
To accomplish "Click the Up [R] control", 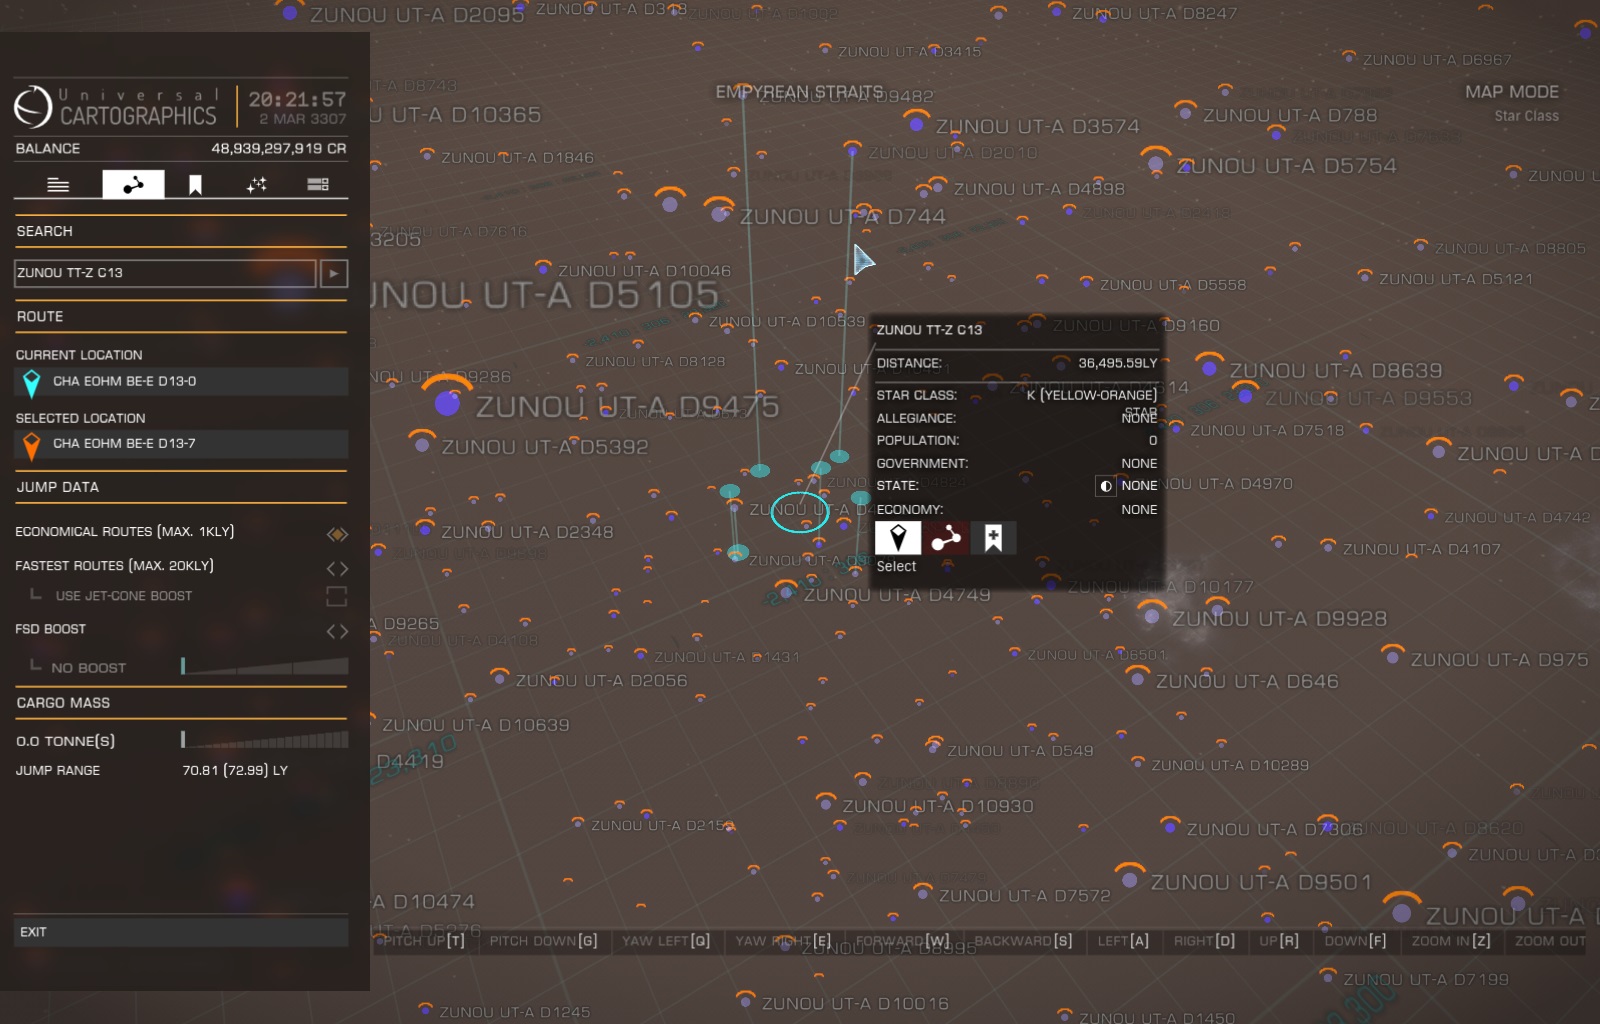I will click(1279, 941).
